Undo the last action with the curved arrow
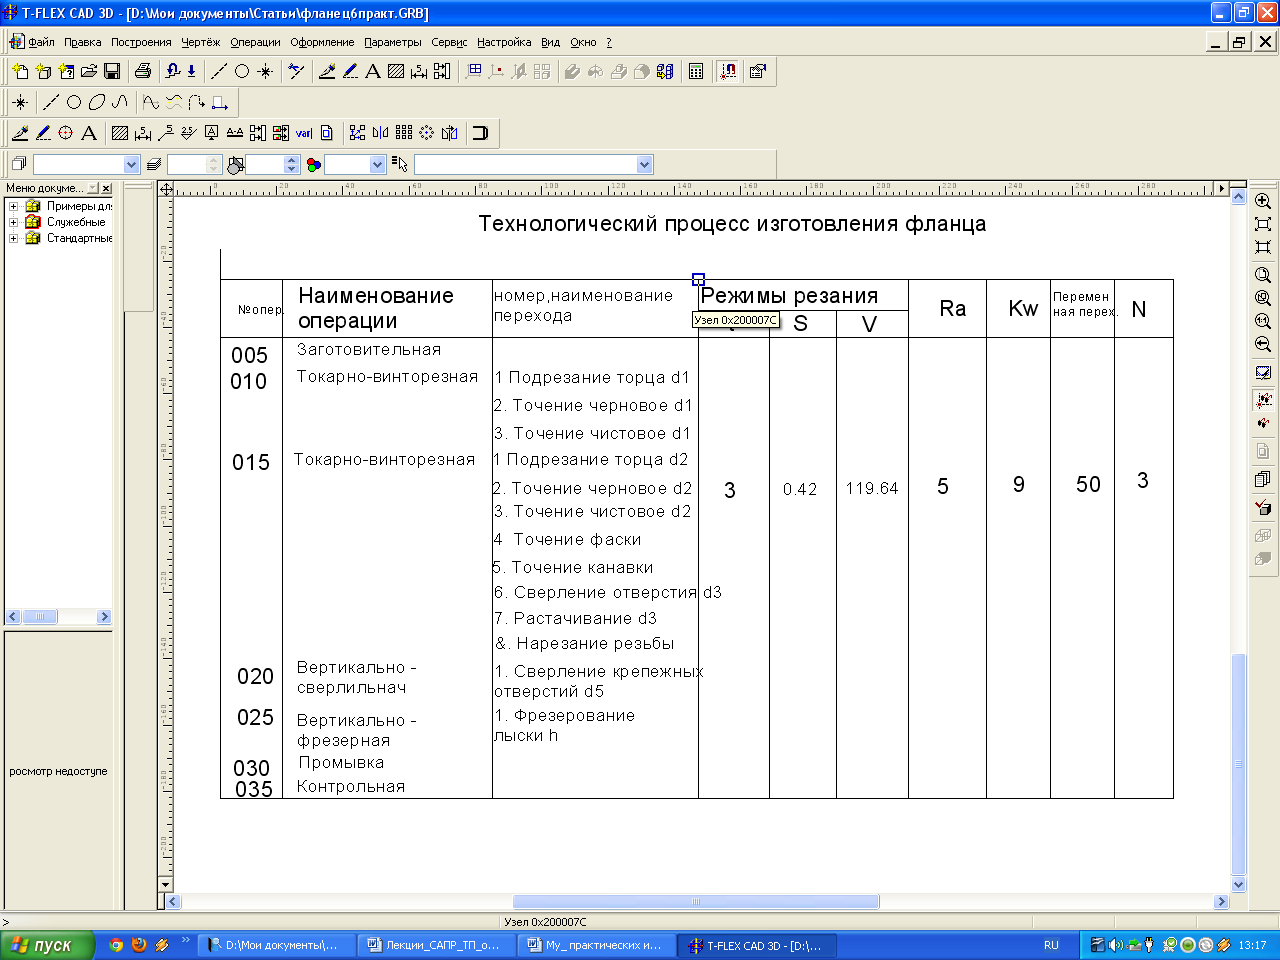Viewport: 1280px width, 960px height. point(172,71)
